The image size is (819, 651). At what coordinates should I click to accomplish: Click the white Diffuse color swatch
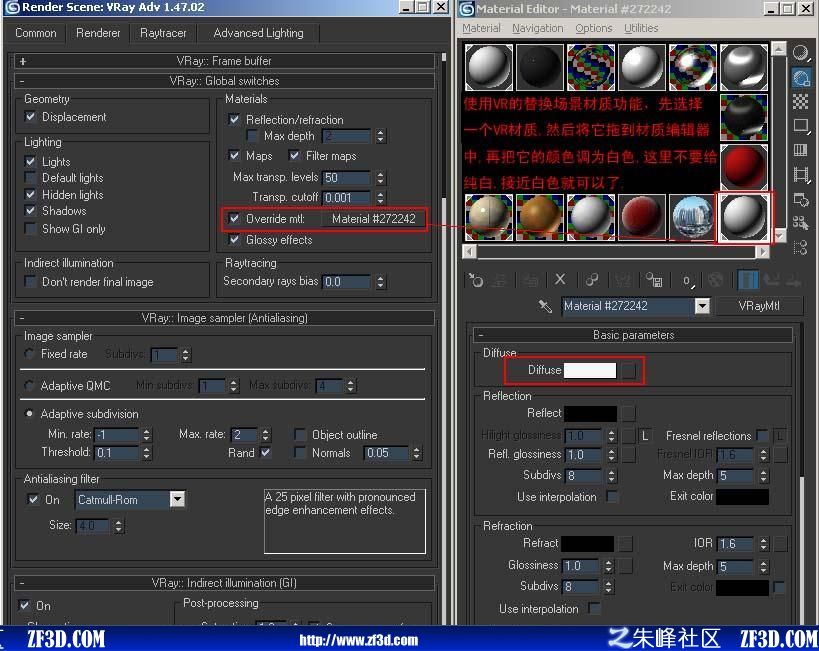click(x=590, y=370)
